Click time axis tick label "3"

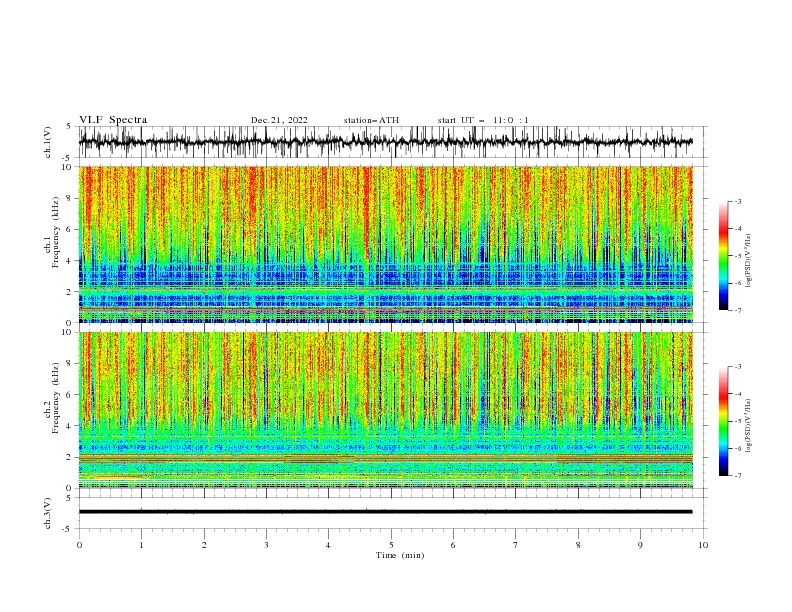(x=266, y=545)
